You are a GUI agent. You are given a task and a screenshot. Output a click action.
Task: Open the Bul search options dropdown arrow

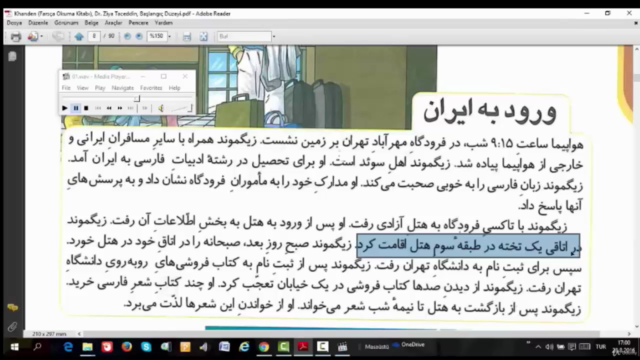point(274,37)
